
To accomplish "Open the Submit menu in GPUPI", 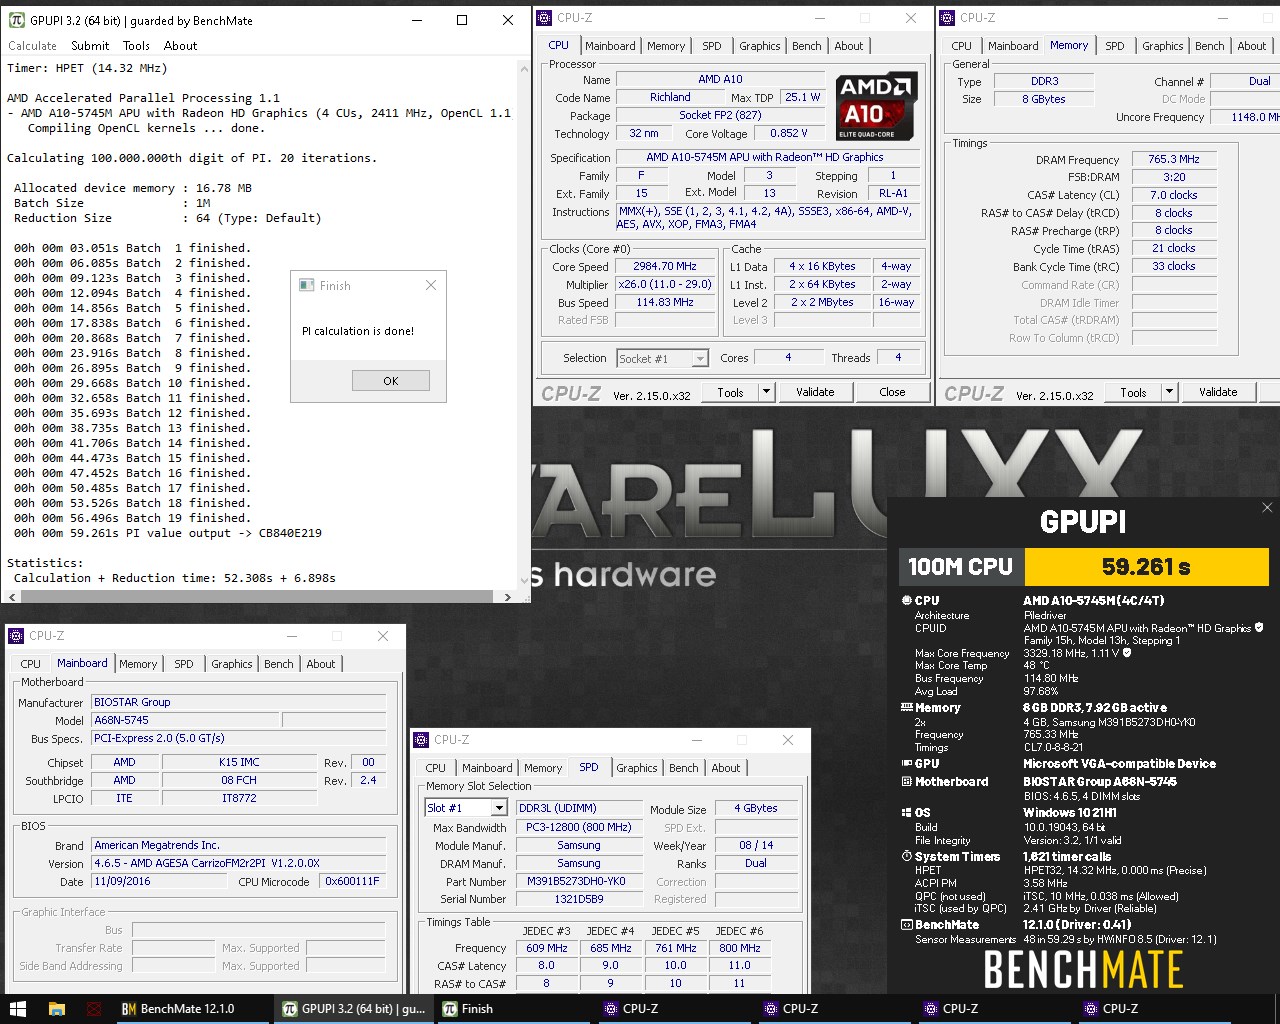I will [x=90, y=46].
